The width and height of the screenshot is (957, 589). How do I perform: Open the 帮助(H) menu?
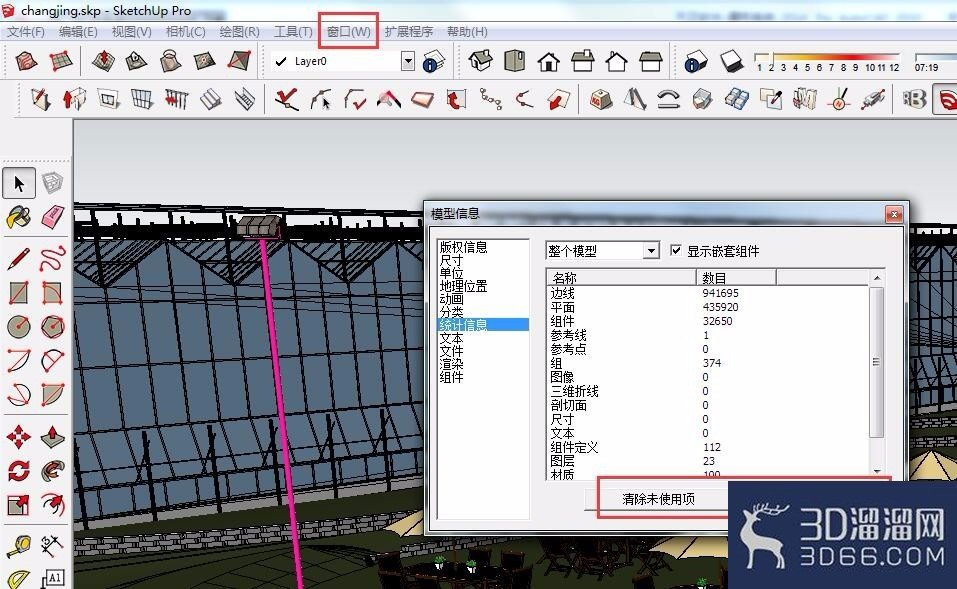click(x=467, y=32)
